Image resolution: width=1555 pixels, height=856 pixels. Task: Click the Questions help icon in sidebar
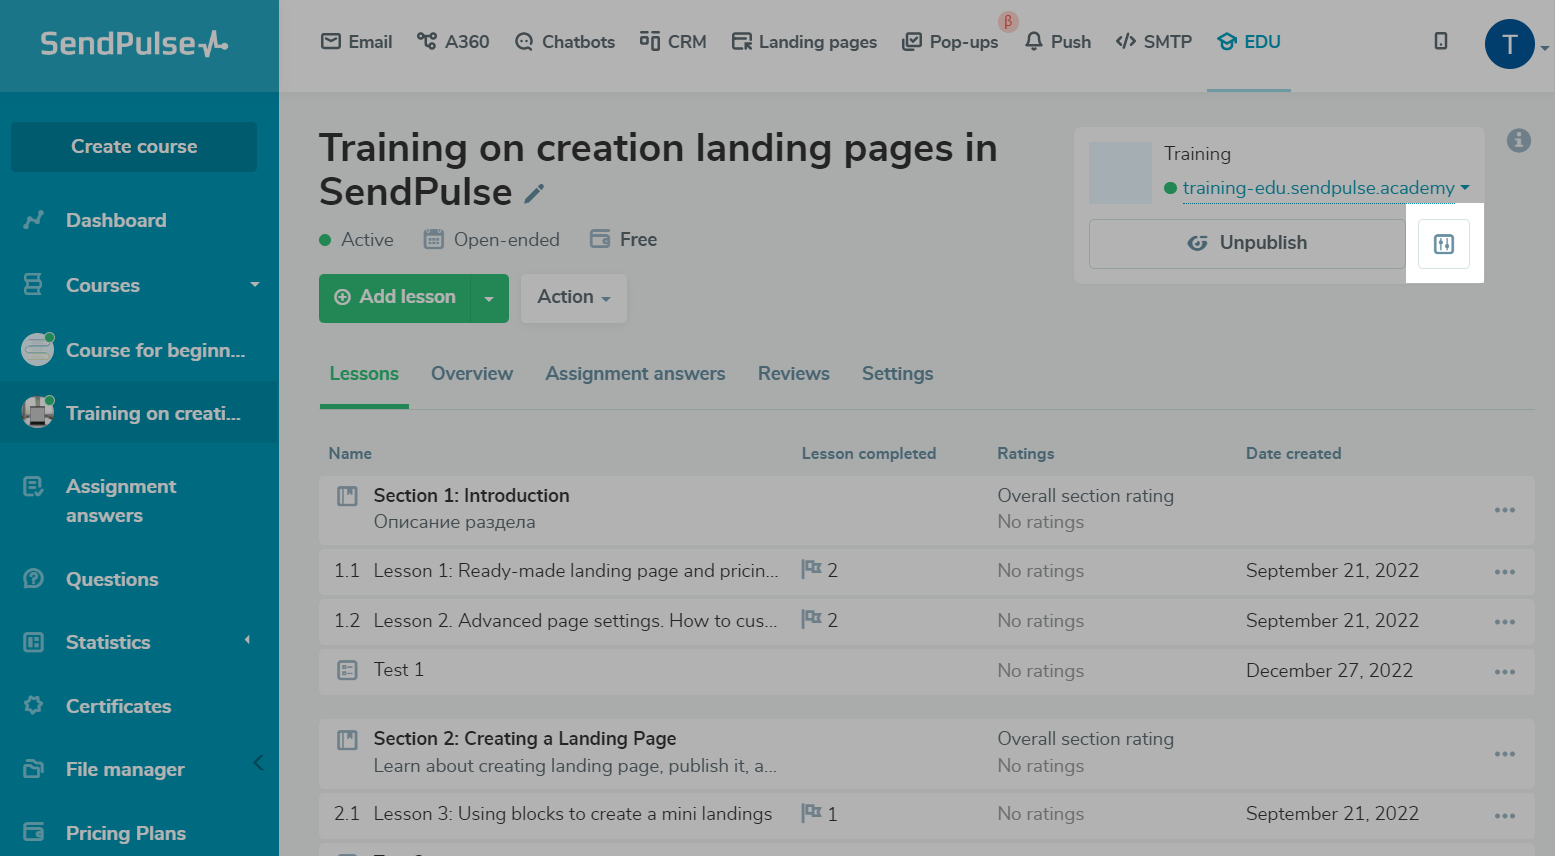click(34, 579)
